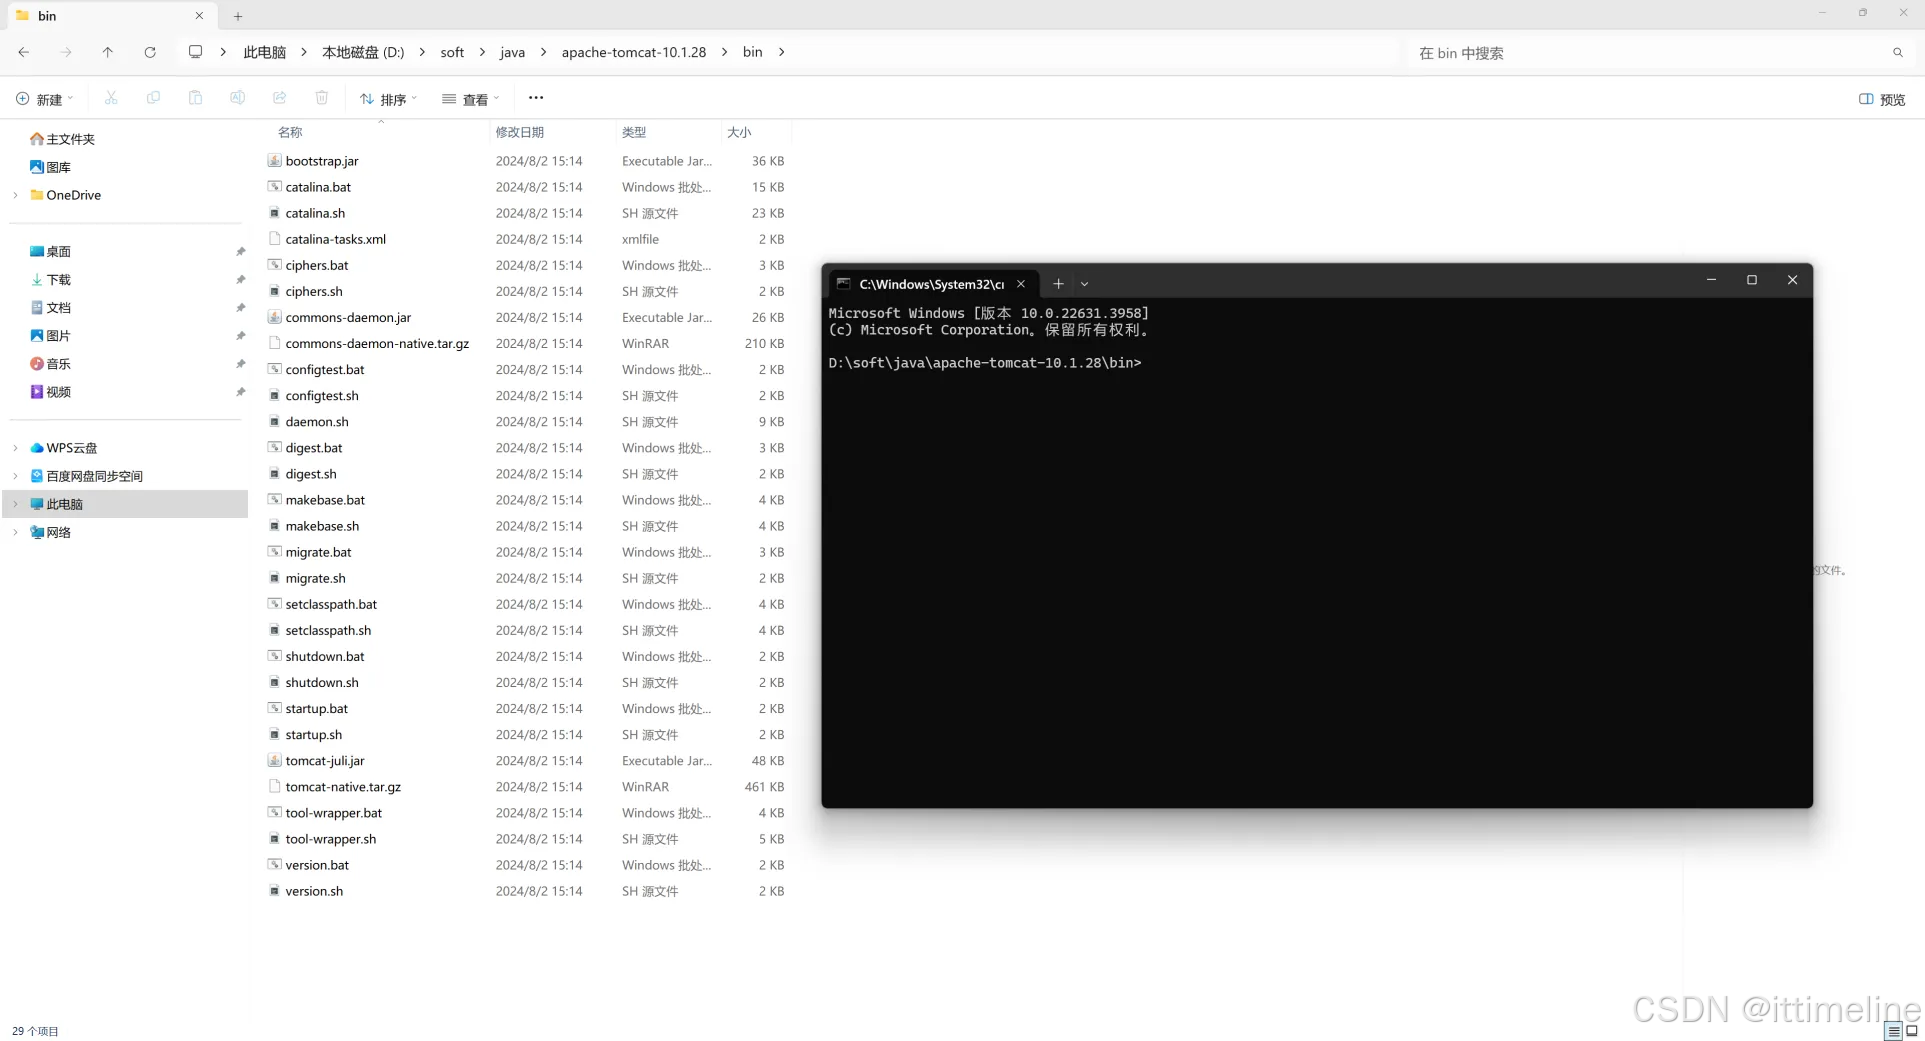This screenshot has width=1925, height=1041.
Task: Select the bootstrap.jar file icon
Action: pos(274,161)
